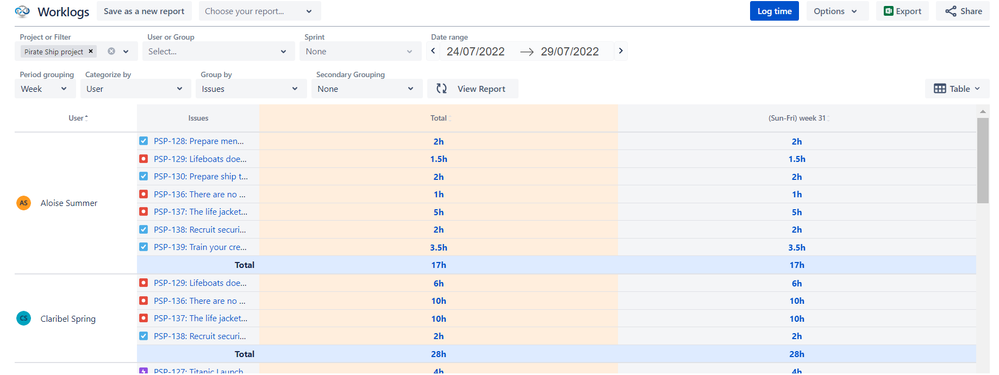Image resolution: width=999 pixels, height=375 pixels.
Task: Click the Log time button
Action: [x=774, y=11]
